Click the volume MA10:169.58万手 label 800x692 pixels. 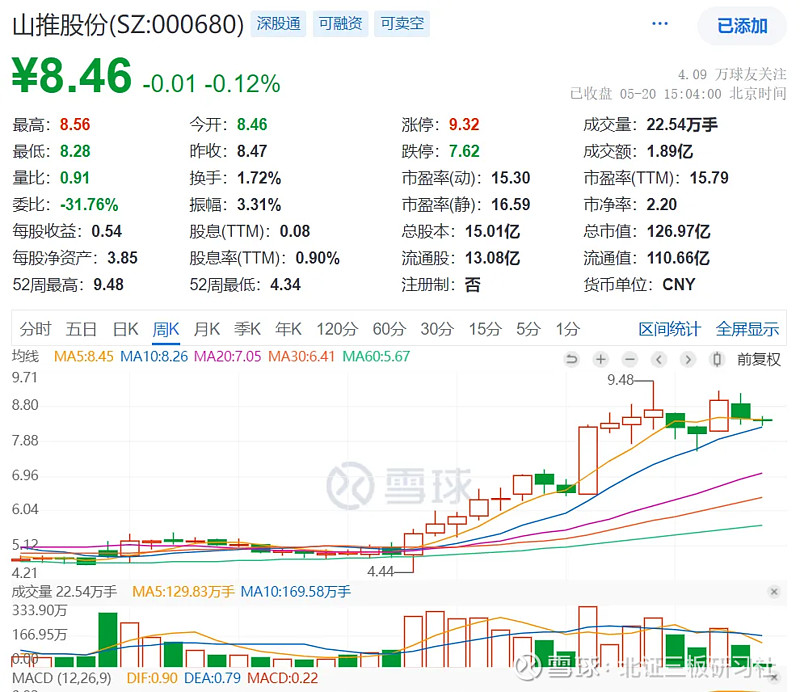(x=295, y=591)
